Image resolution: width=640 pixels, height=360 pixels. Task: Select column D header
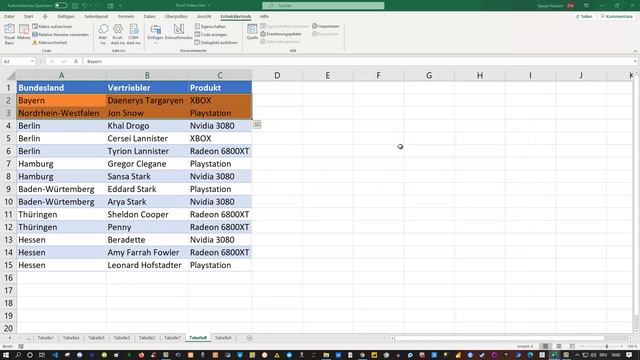pos(277,76)
